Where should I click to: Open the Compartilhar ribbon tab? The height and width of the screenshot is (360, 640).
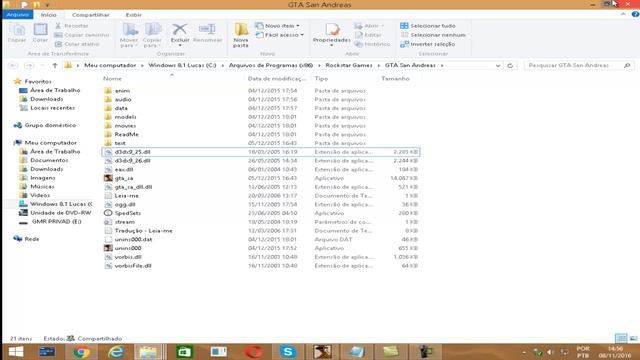[x=91, y=15]
